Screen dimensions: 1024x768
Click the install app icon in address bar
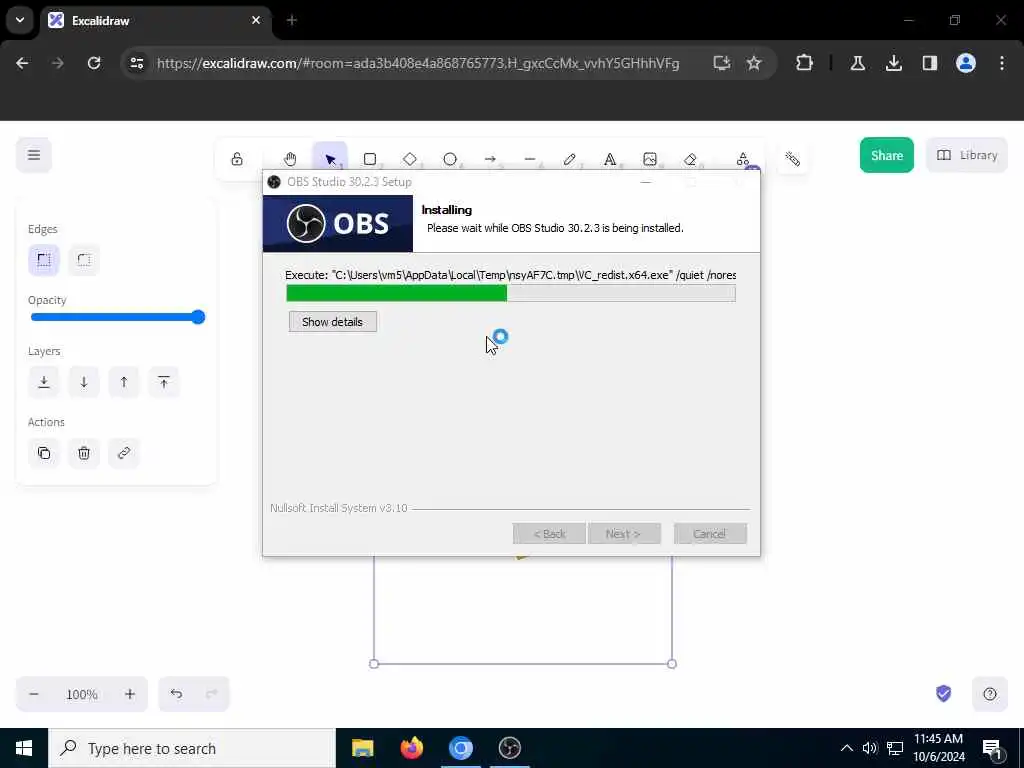[722, 63]
